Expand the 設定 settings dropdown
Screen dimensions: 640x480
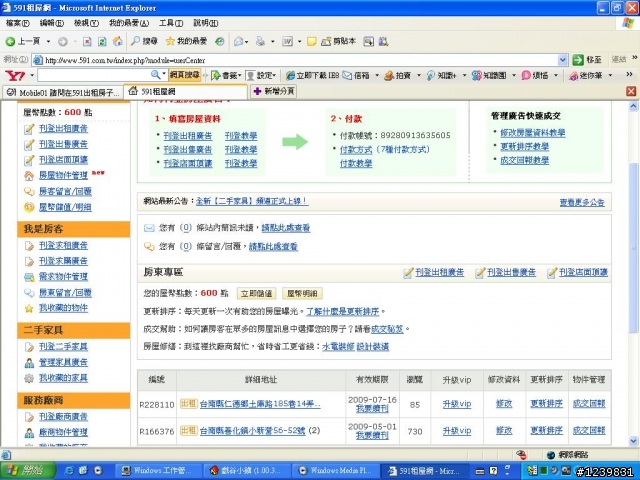(276, 76)
